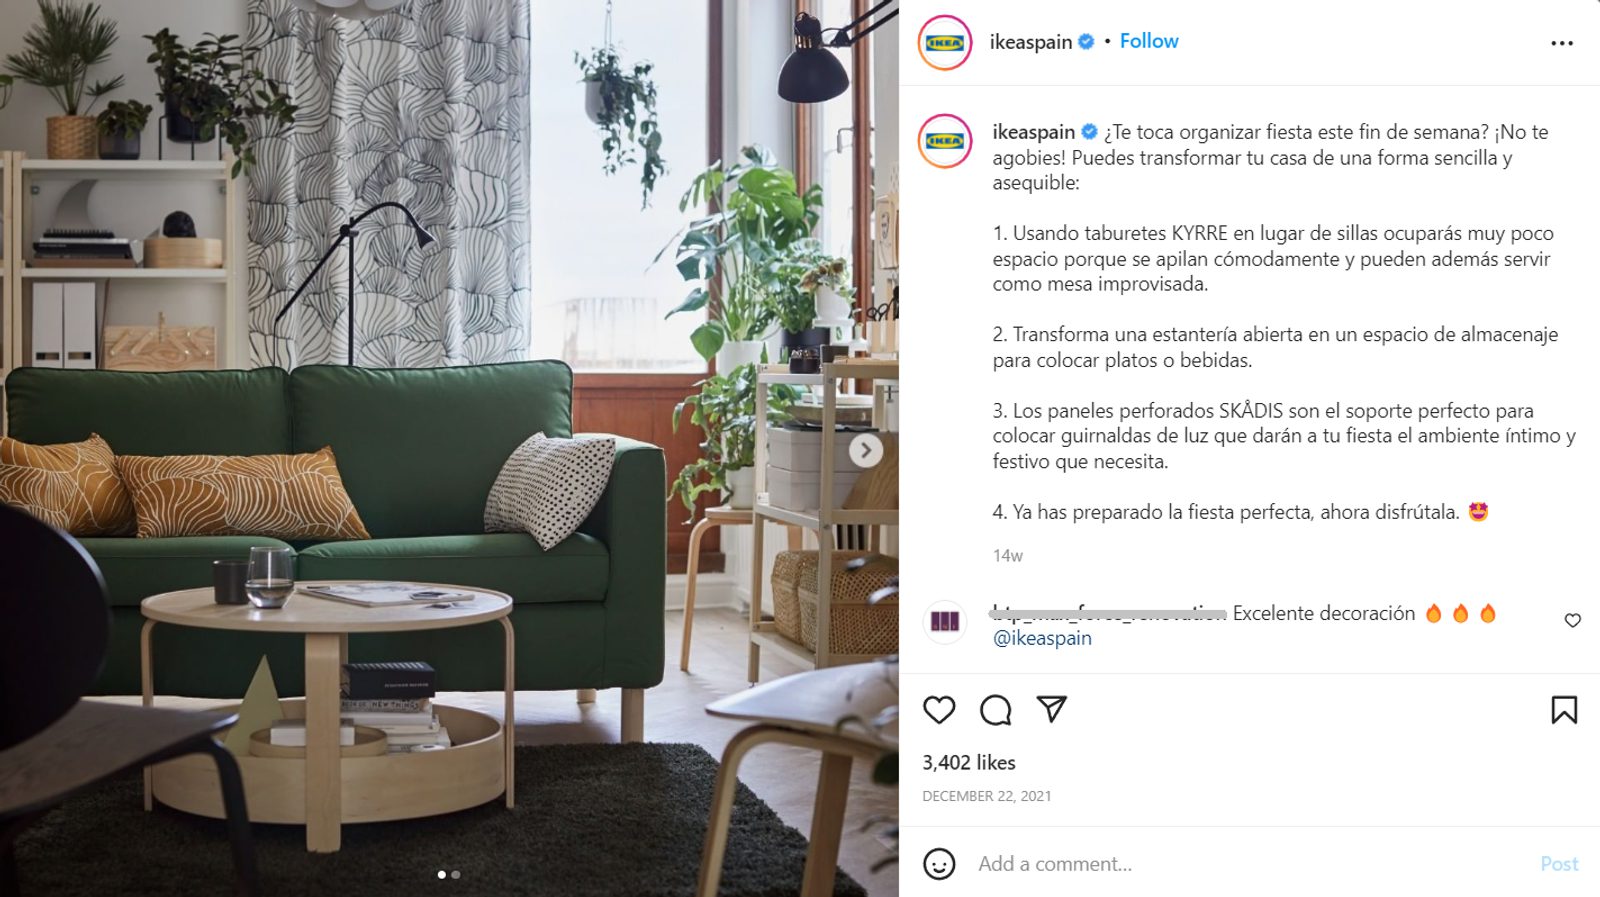Share the post via paper plane icon
The height and width of the screenshot is (897, 1600).
(x=1051, y=709)
